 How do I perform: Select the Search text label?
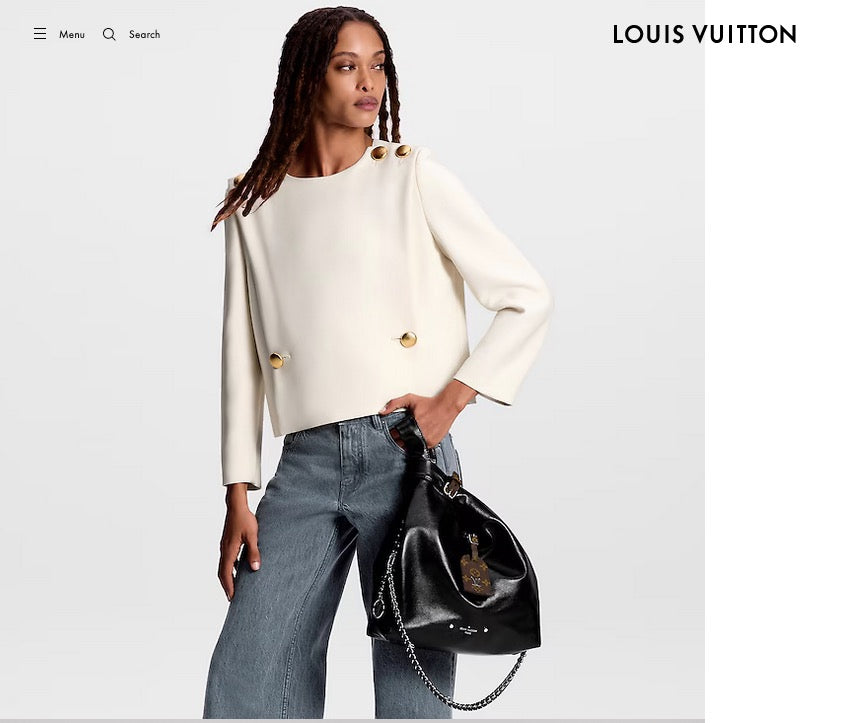(x=144, y=34)
